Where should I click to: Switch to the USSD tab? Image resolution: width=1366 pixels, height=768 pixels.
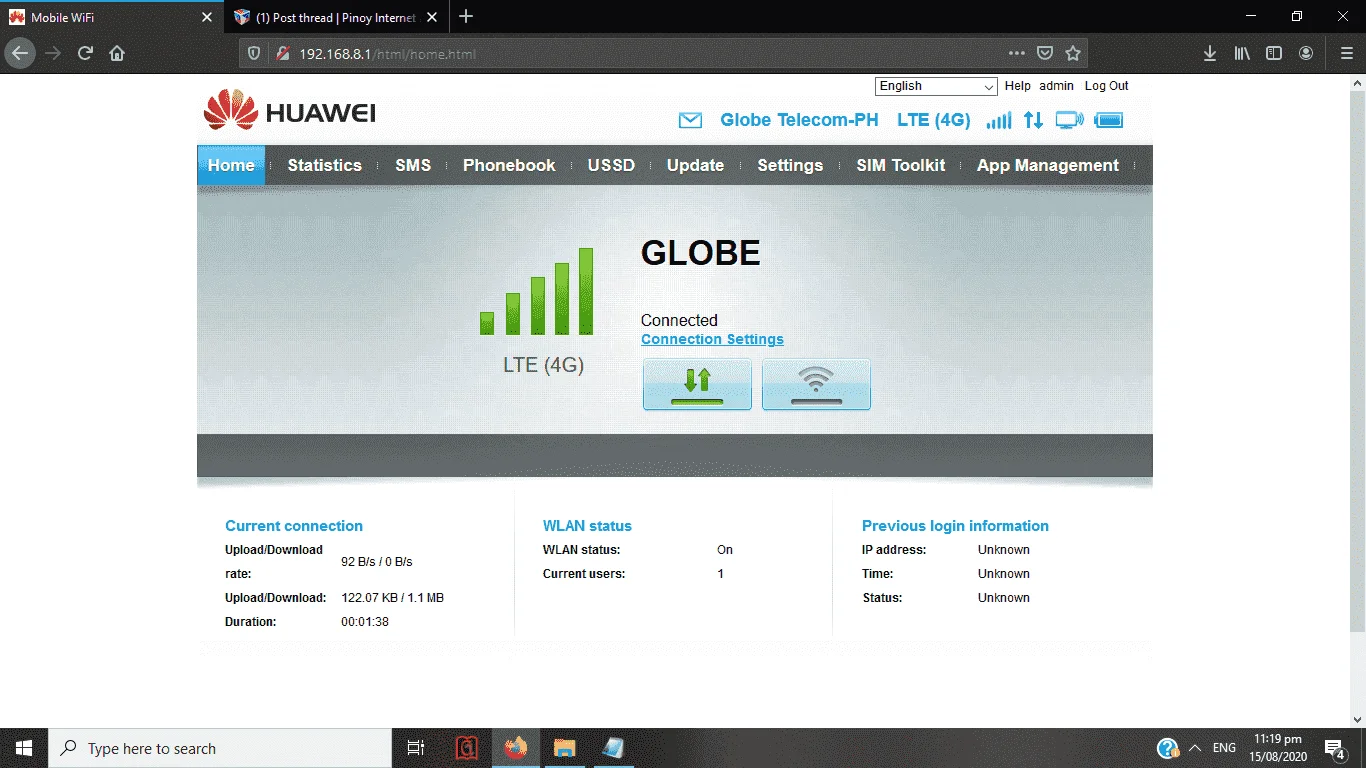[611, 165]
